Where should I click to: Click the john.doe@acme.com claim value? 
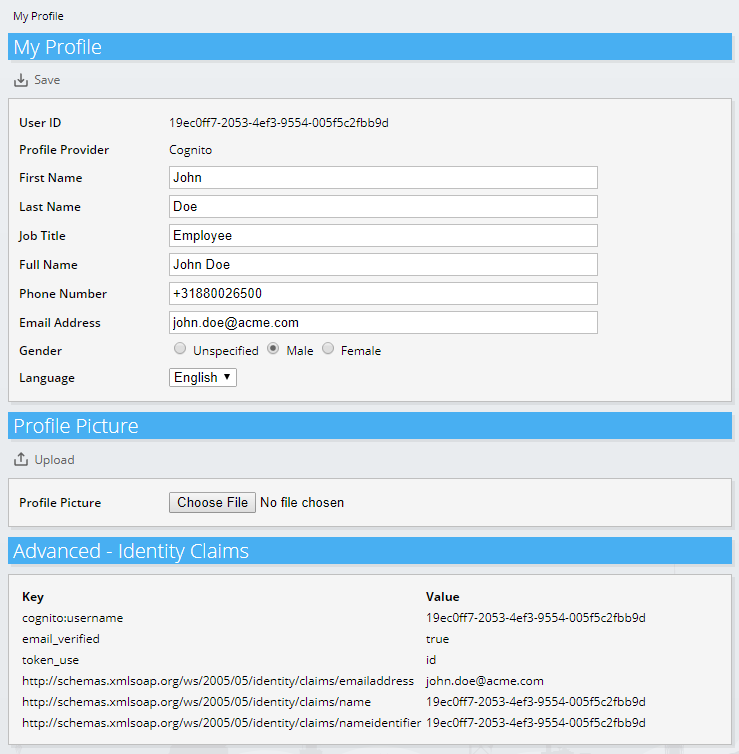[x=485, y=681]
